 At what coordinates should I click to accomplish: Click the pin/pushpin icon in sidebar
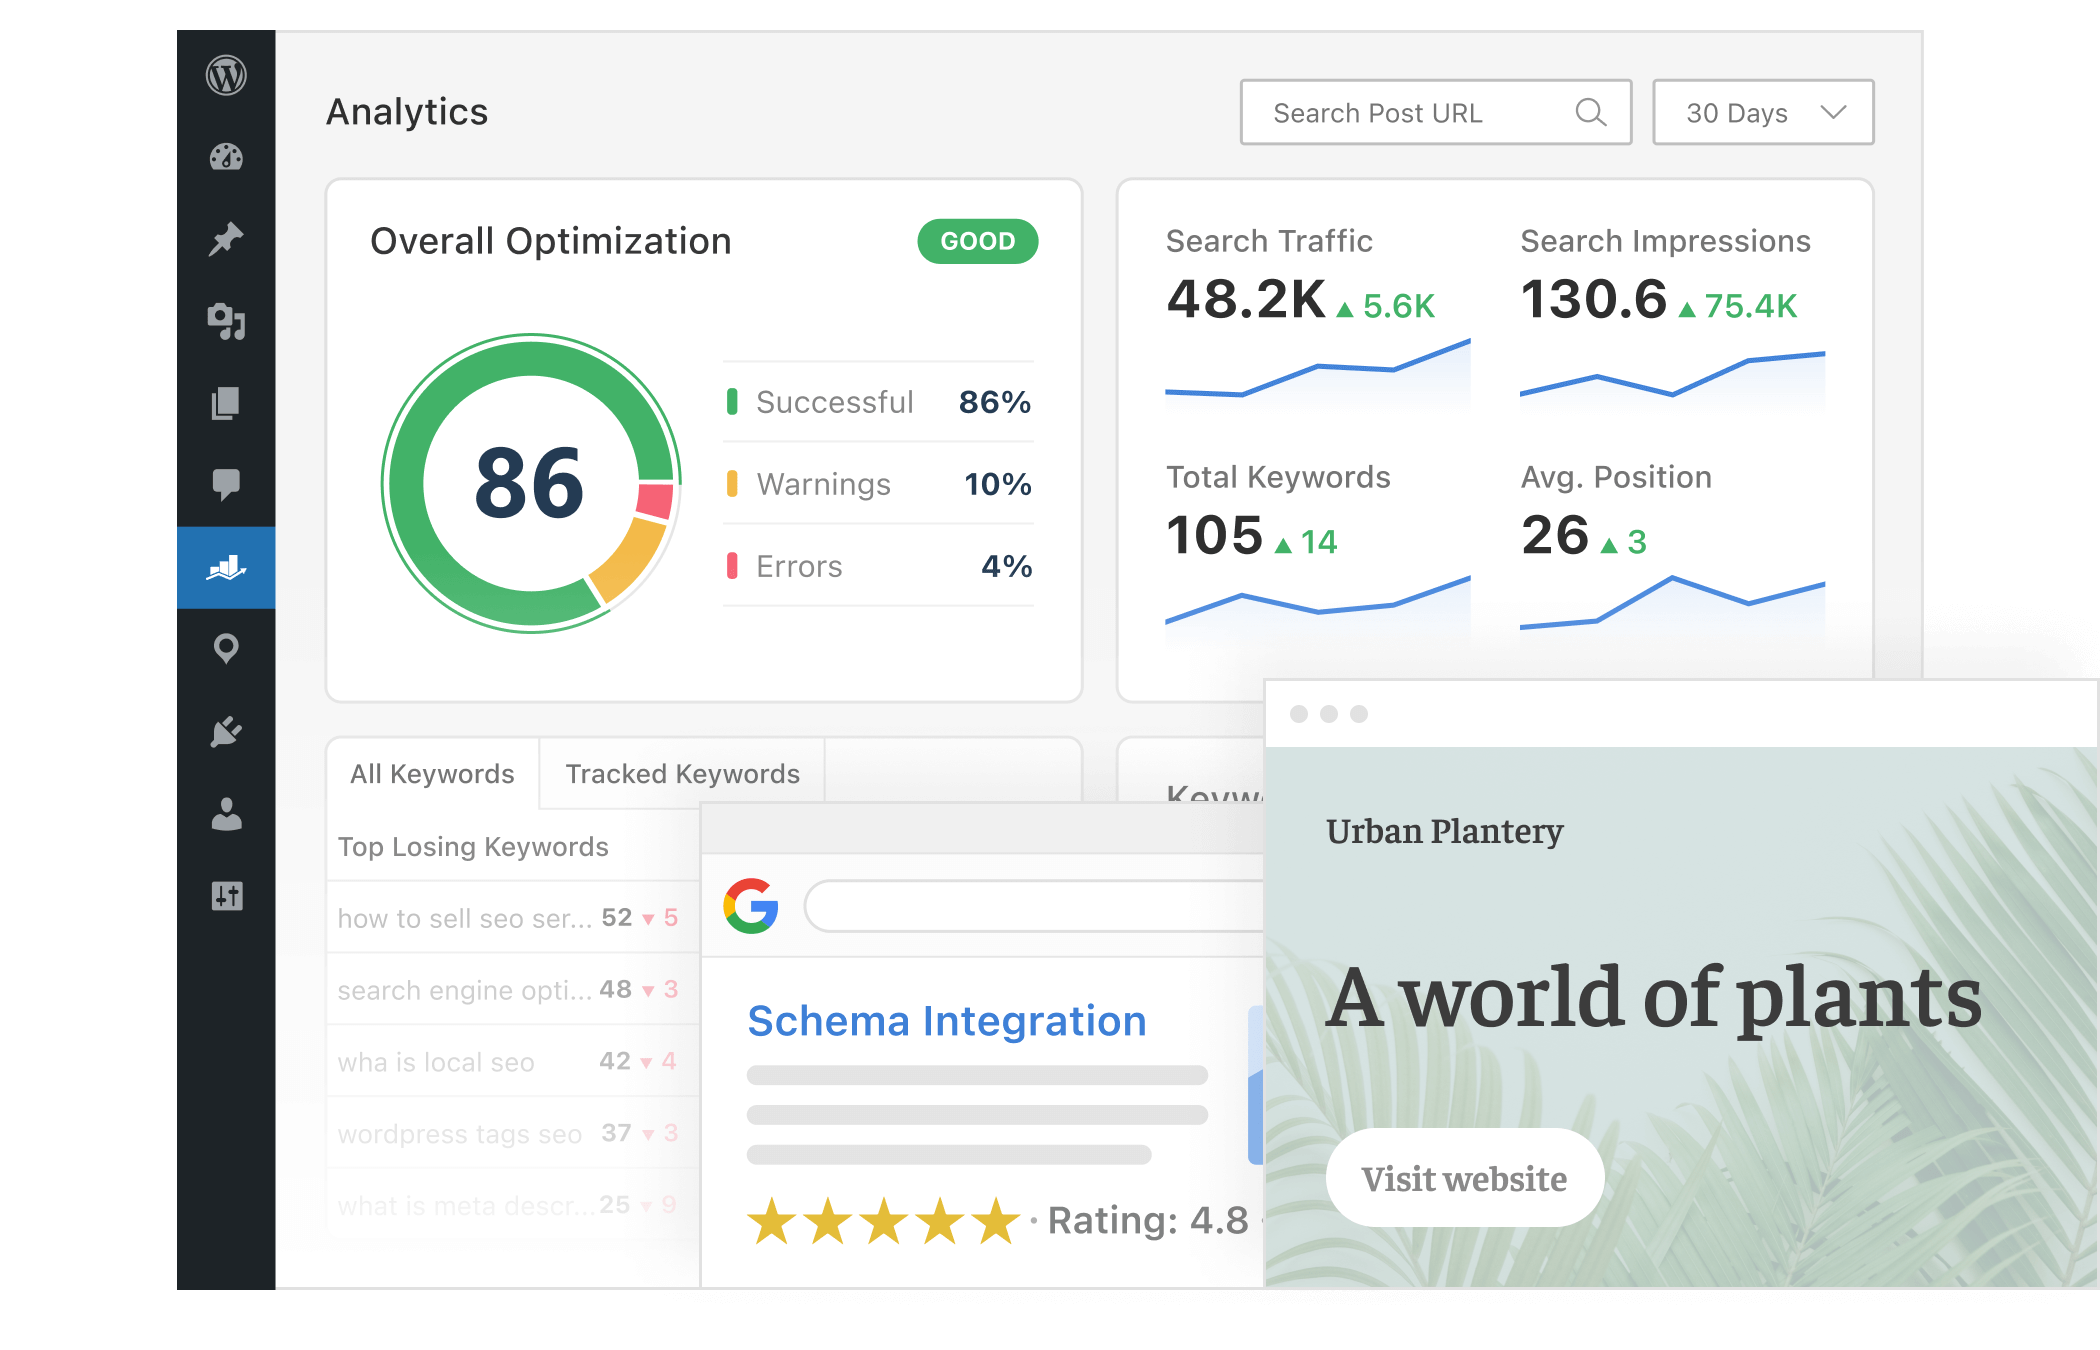(x=231, y=239)
